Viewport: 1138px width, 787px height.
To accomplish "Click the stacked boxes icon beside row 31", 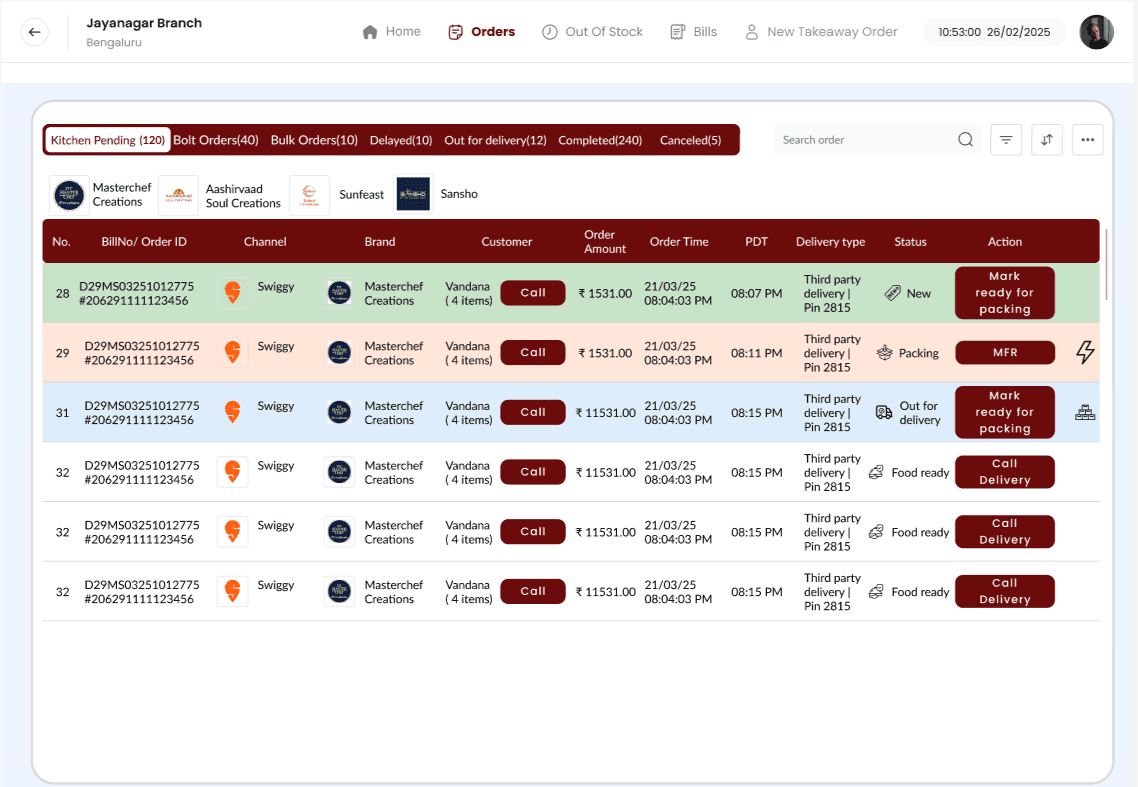I will pos(1084,411).
